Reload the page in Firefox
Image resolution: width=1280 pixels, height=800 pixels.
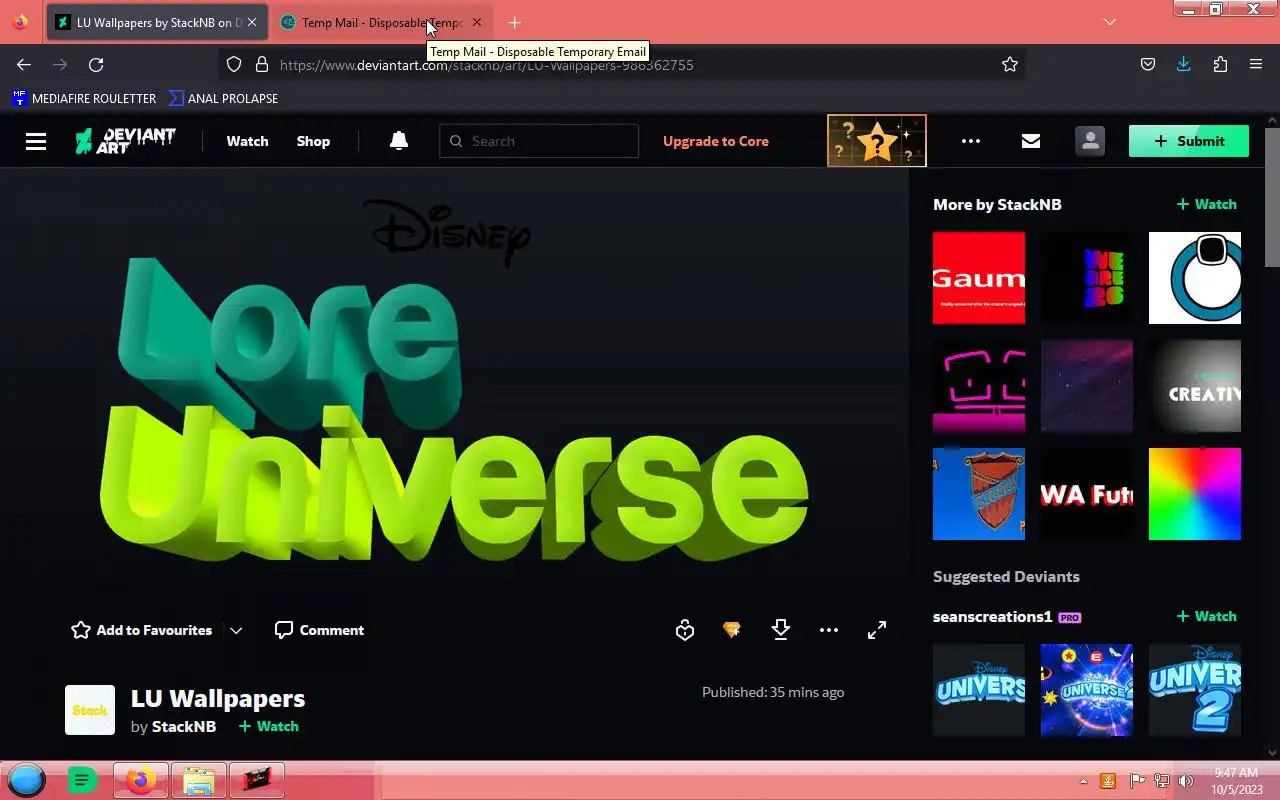click(96, 65)
